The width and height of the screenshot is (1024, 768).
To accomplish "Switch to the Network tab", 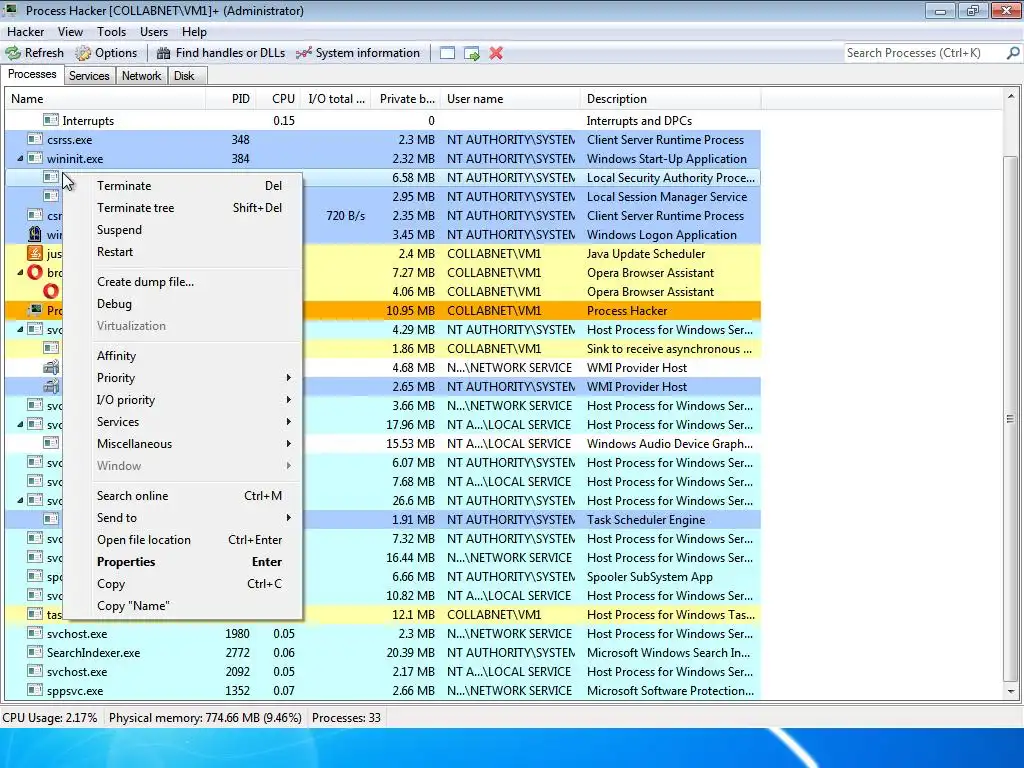I will click(x=141, y=76).
